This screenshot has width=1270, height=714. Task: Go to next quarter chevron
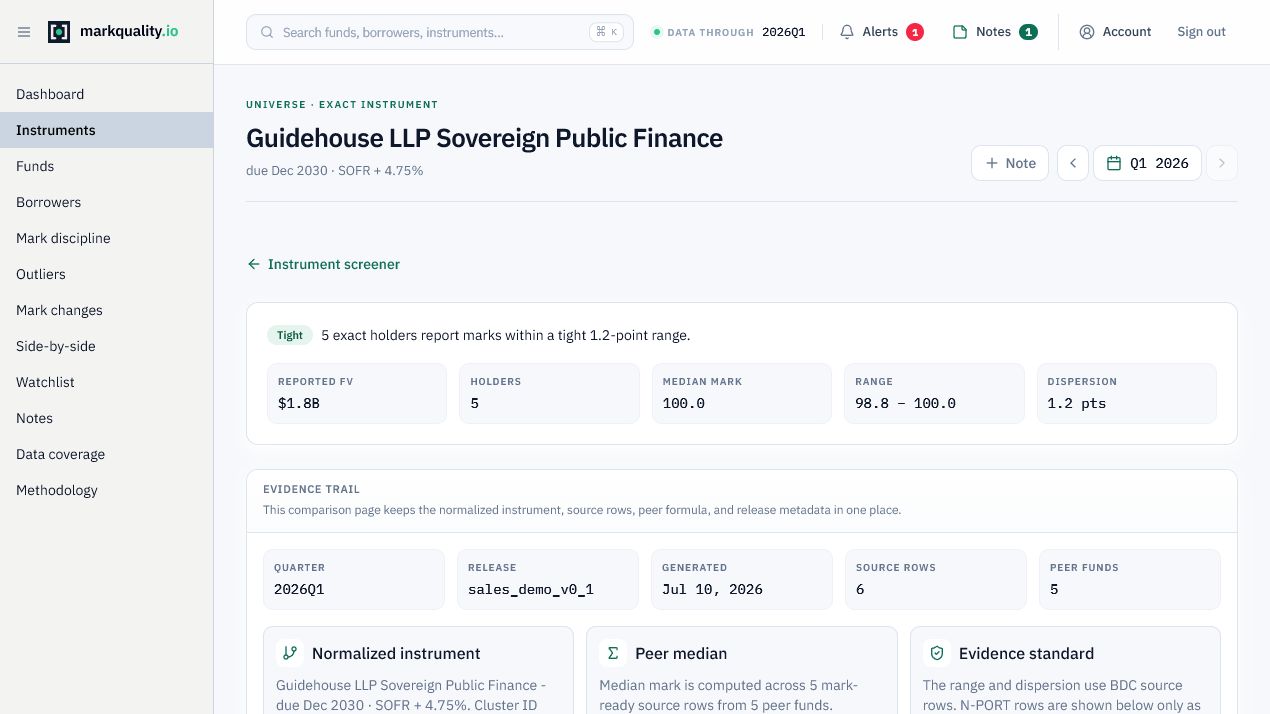[1222, 163]
